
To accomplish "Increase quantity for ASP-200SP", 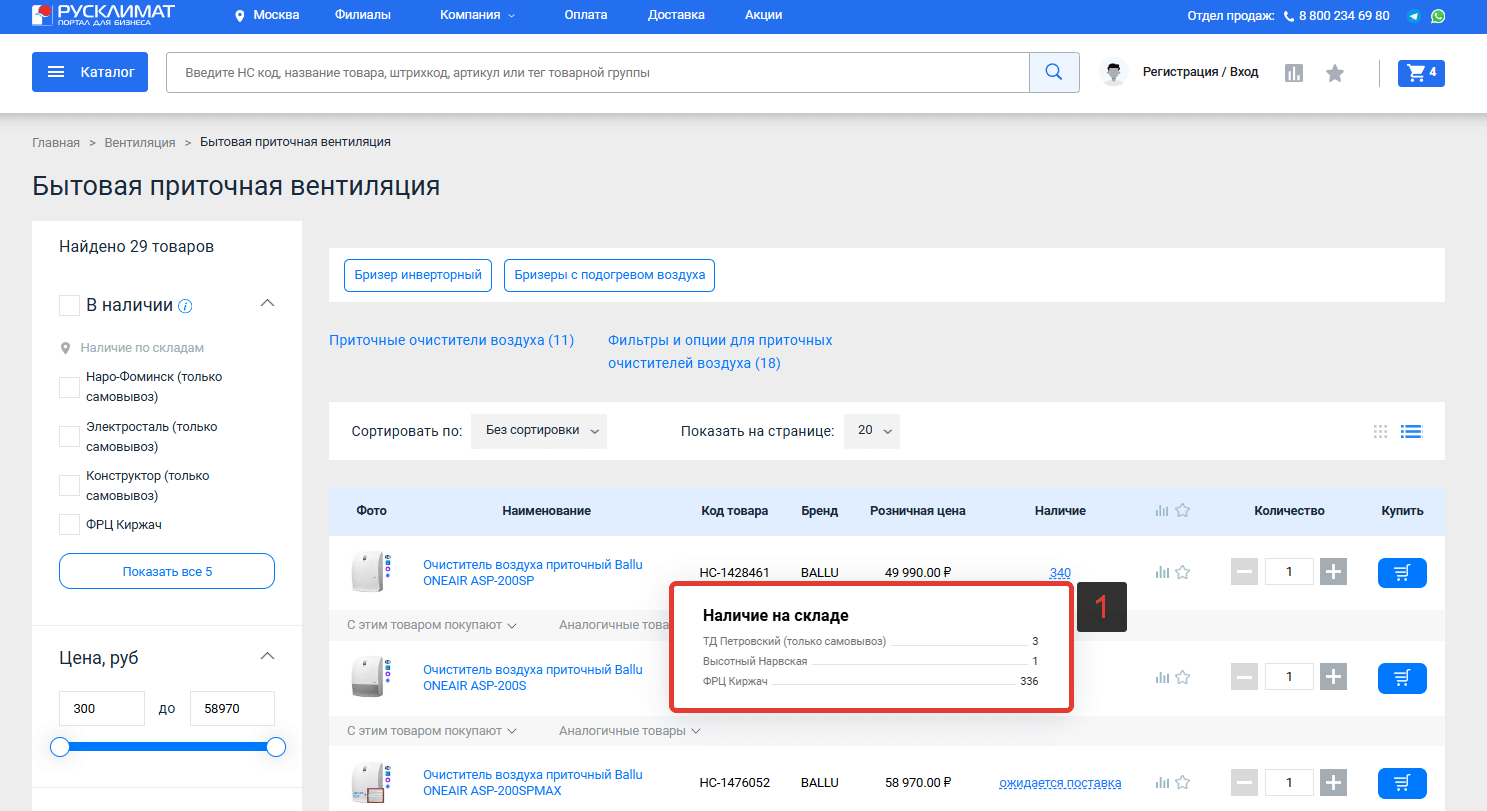I will click(1333, 572).
